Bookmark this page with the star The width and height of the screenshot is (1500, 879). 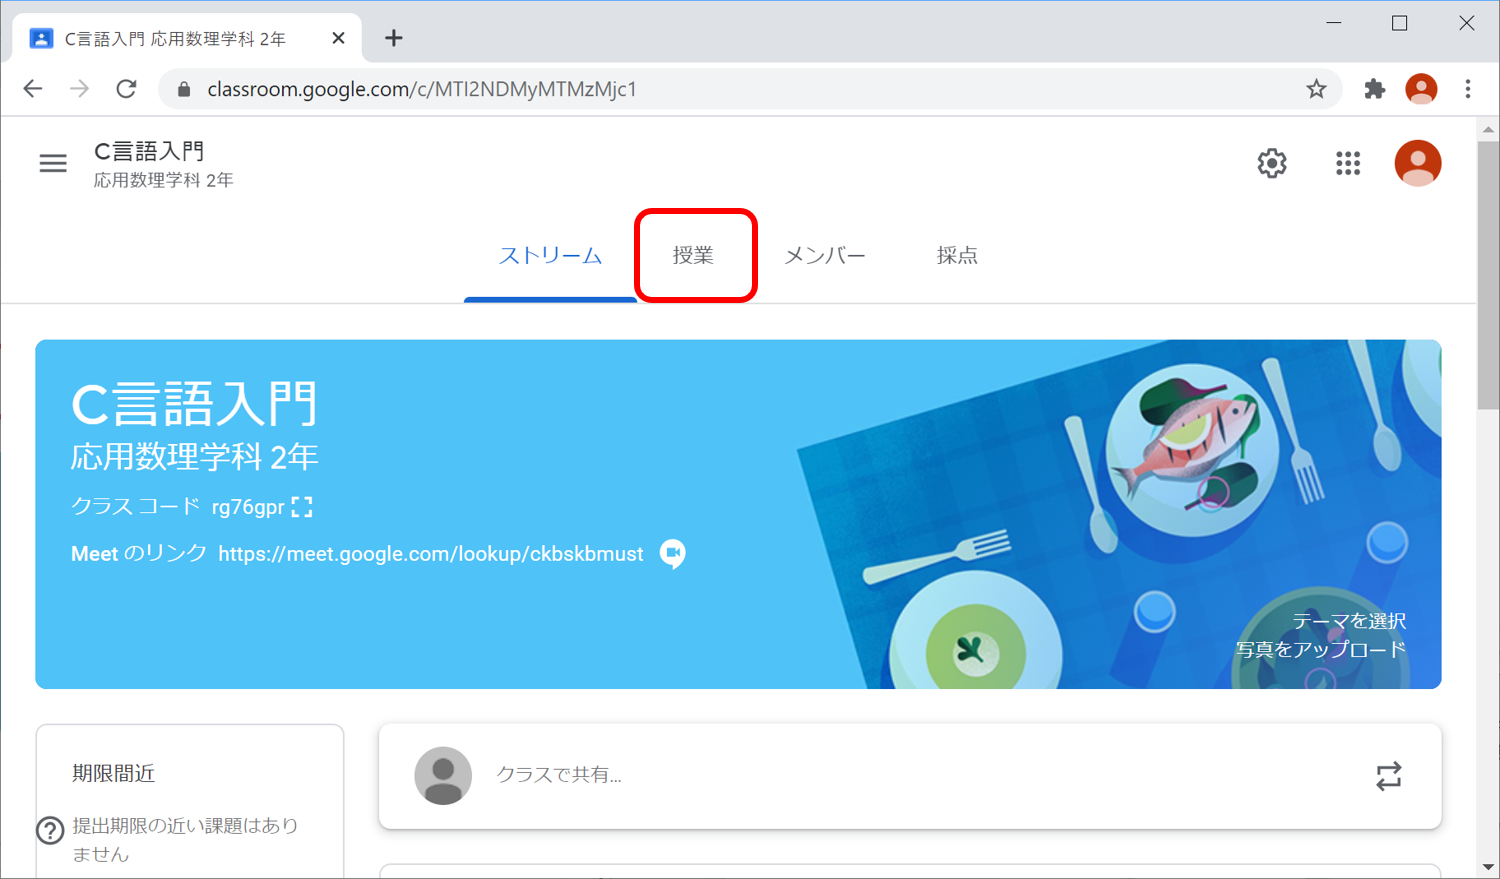pyautogui.click(x=1316, y=89)
